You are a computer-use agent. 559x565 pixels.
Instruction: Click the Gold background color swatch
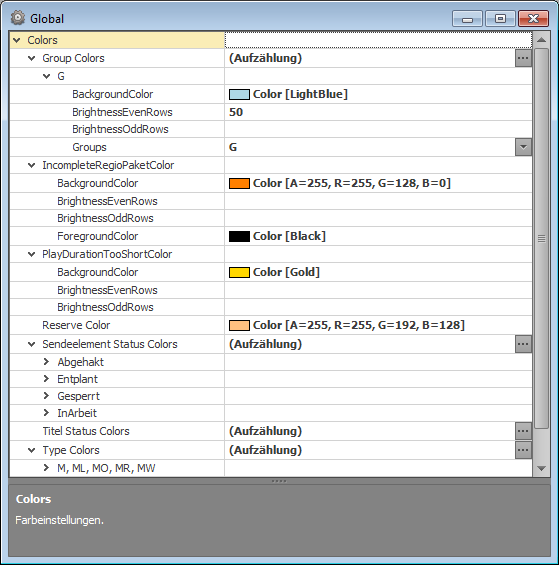pyautogui.click(x=239, y=272)
